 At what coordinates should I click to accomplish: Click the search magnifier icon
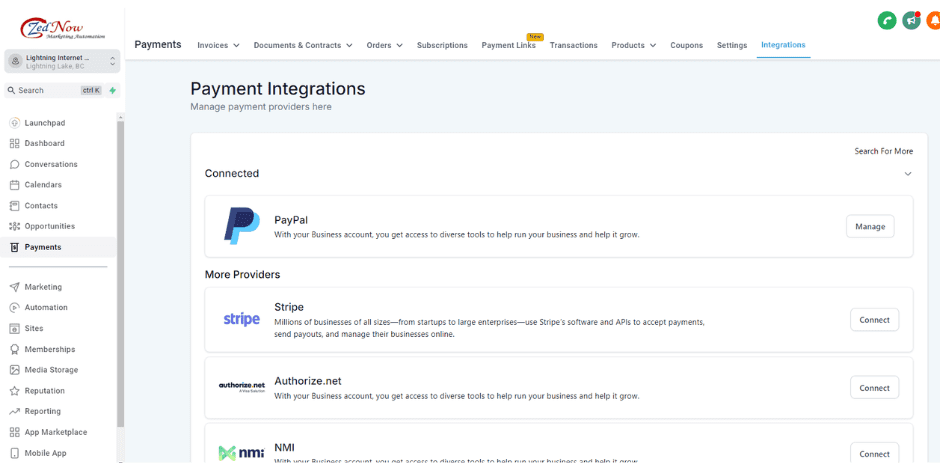[x=11, y=91]
